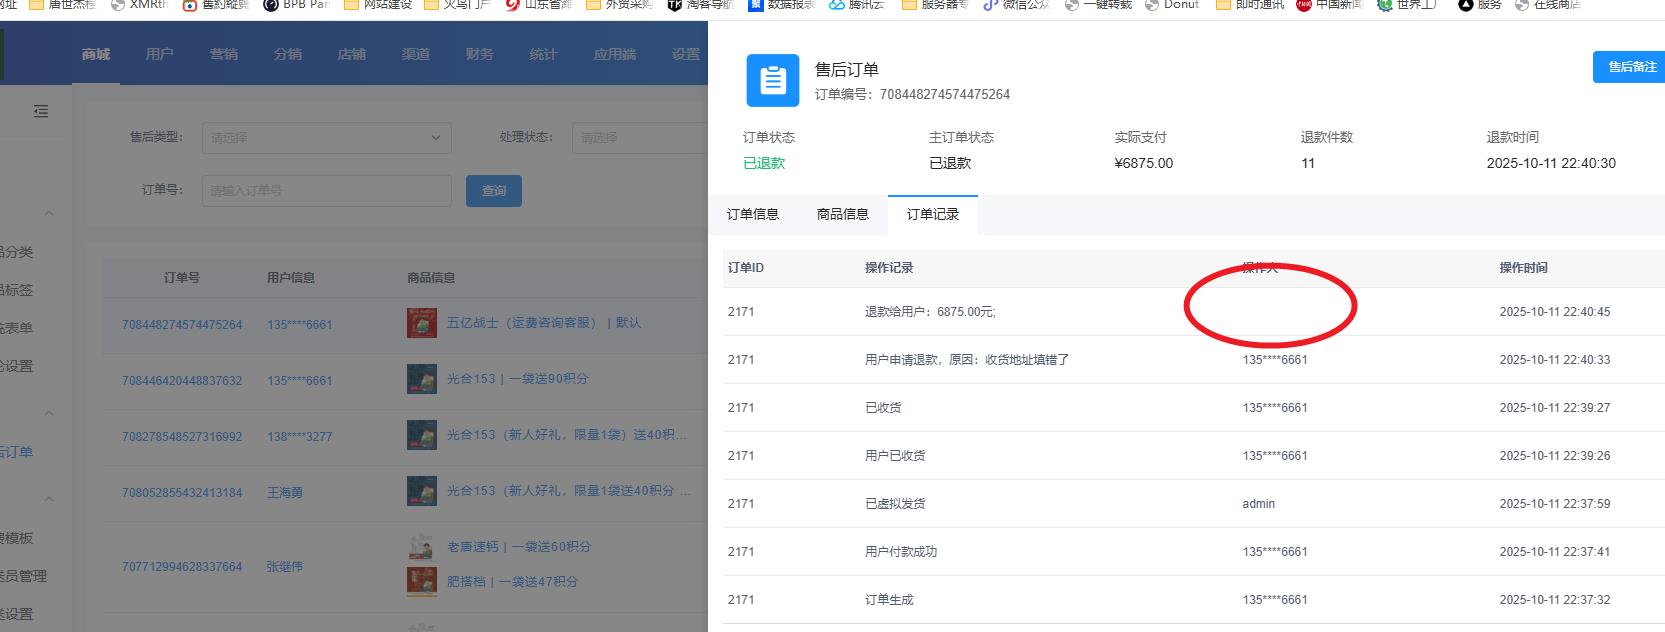The width and height of the screenshot is (1665, 632).
Task: Collapse the sidebar group above 售后订单
Action: click(49, 413)
